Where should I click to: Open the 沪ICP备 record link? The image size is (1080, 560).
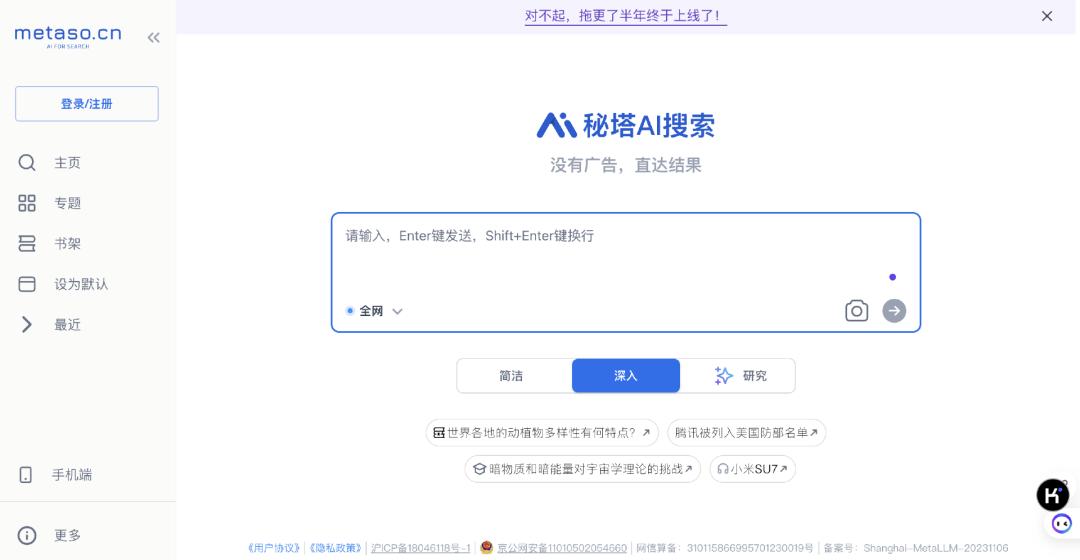click(420, 548)
